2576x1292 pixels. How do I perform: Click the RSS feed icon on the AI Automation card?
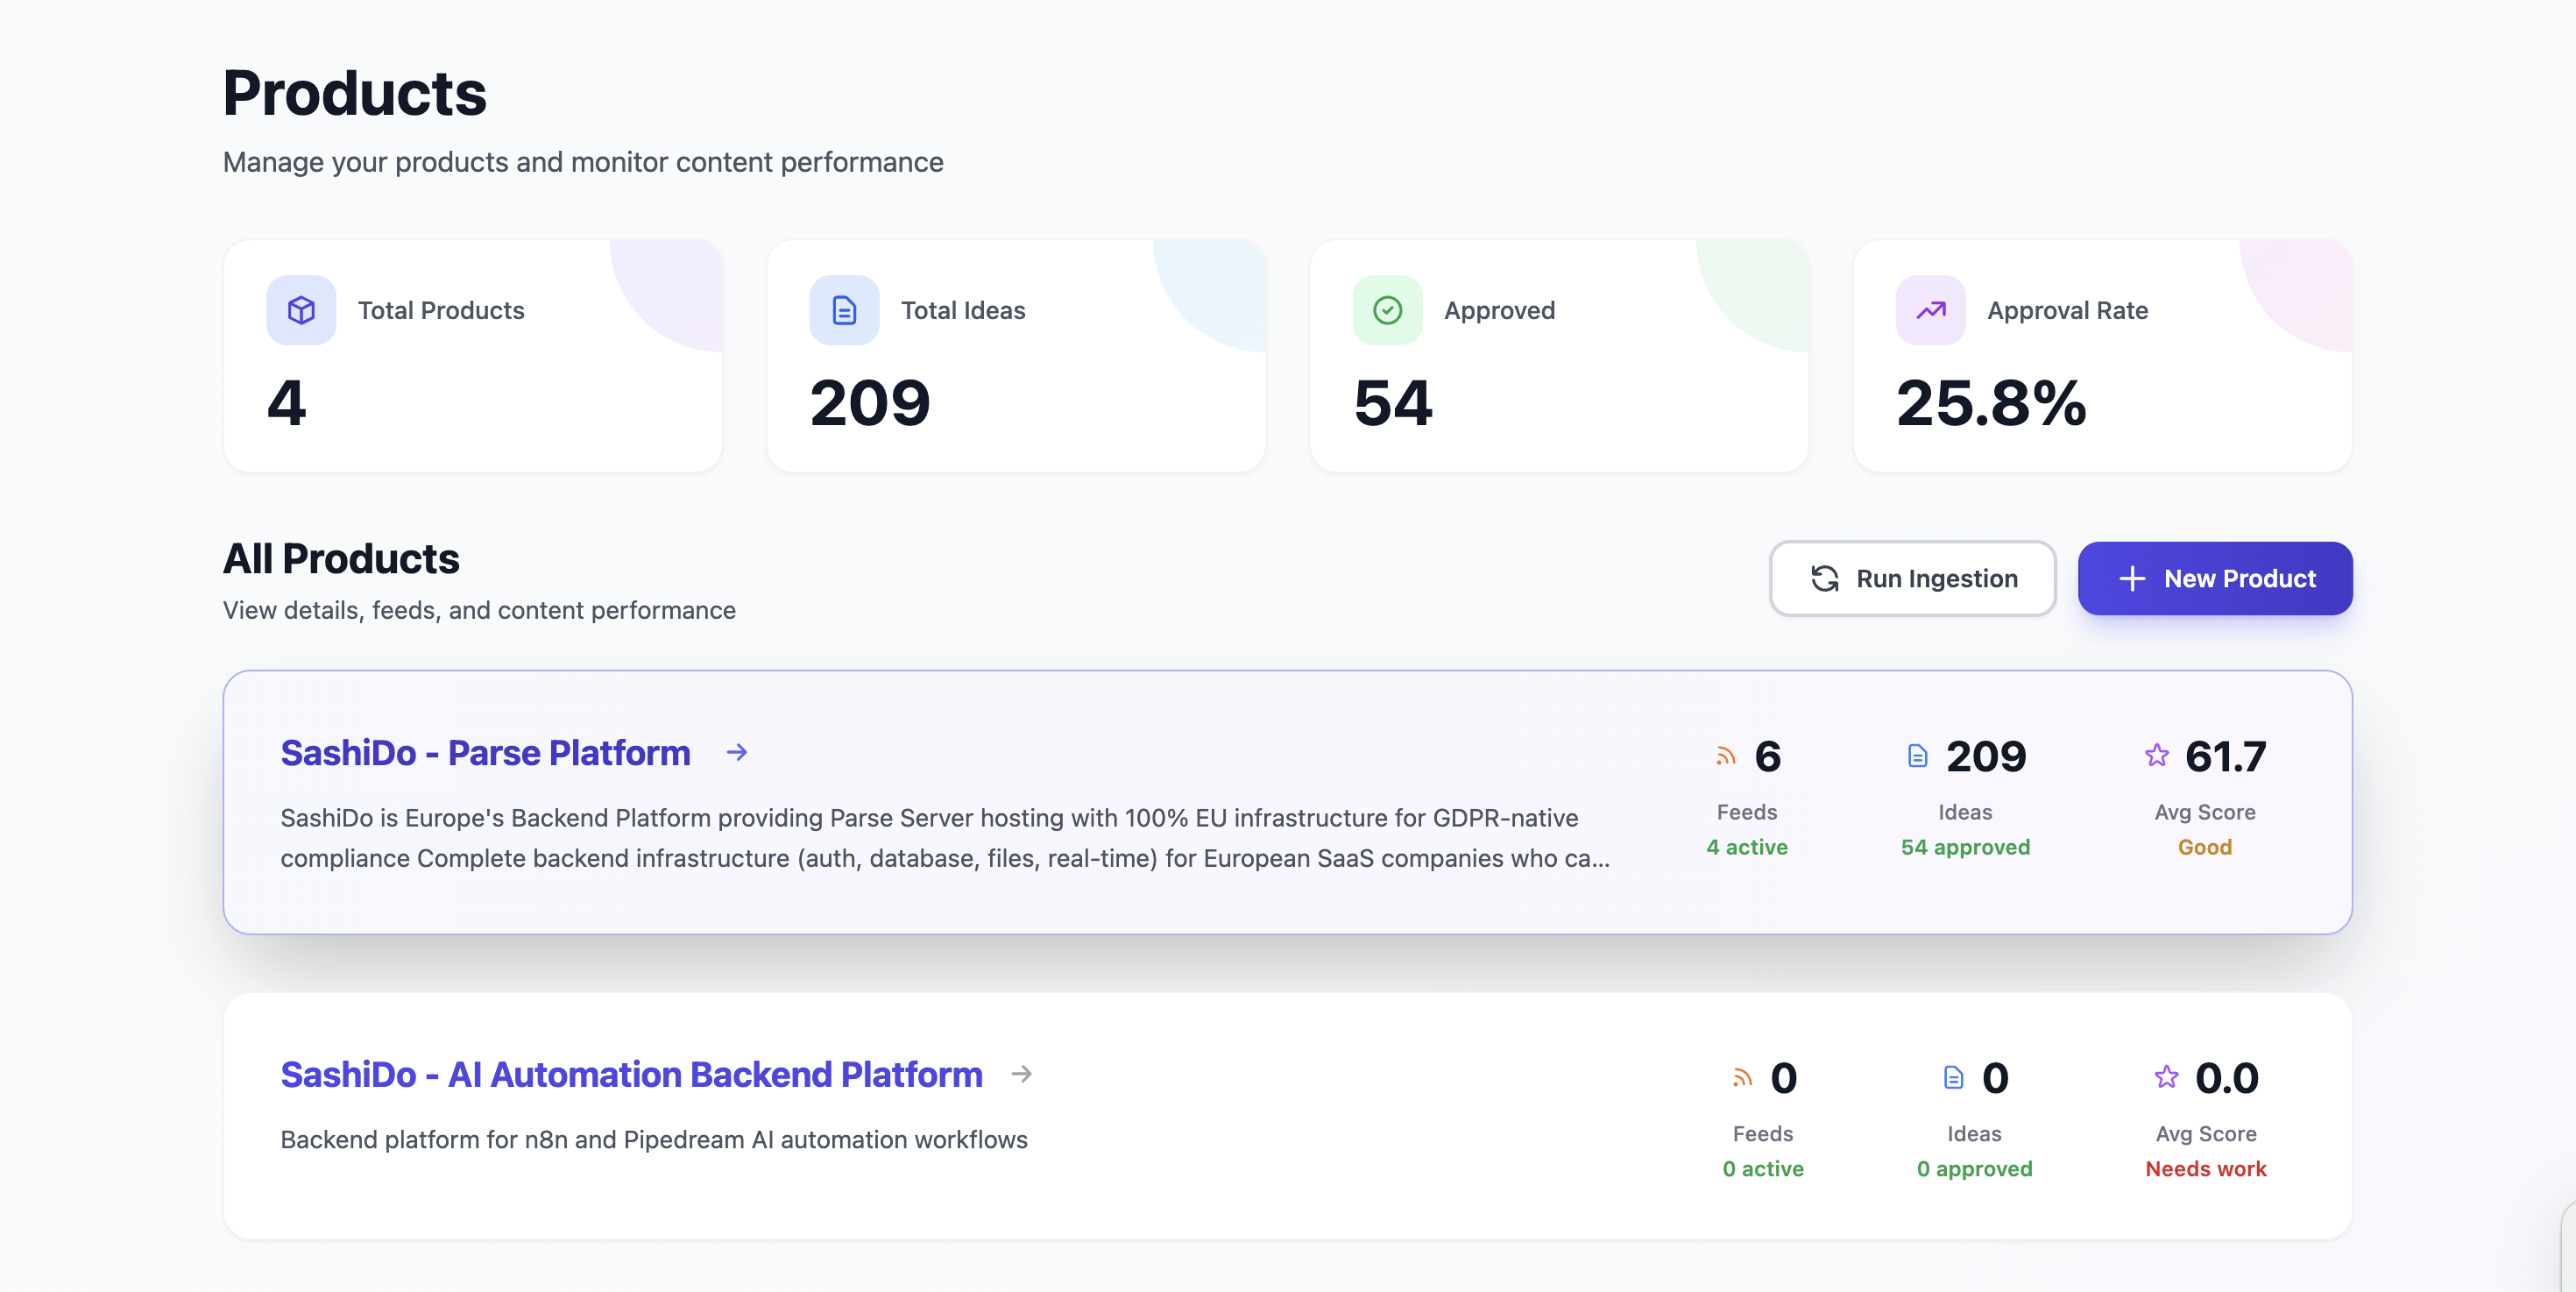coord(1743,1078)
